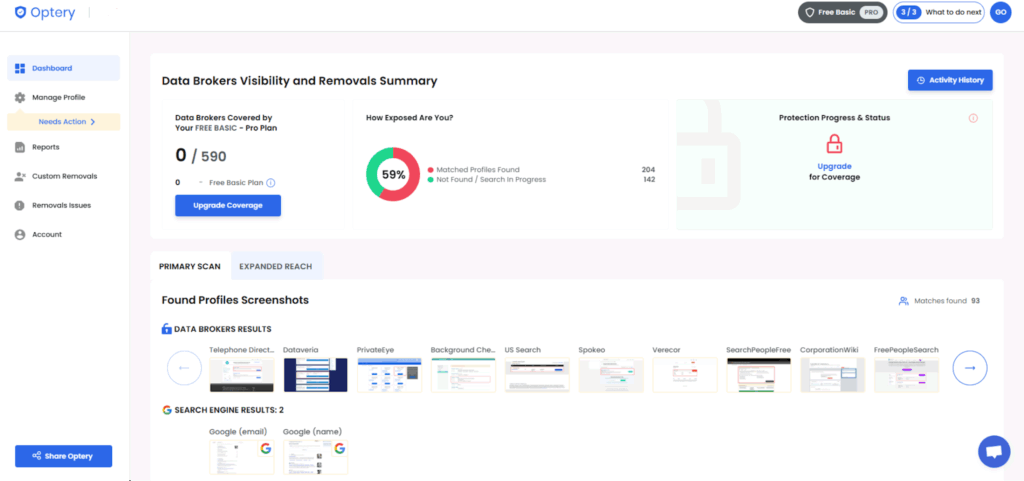The width and height of the screenshot is (1024, 481).
Task: Open the PrivateEye screenshot thumbnail
Action: [x=389, y=375]
